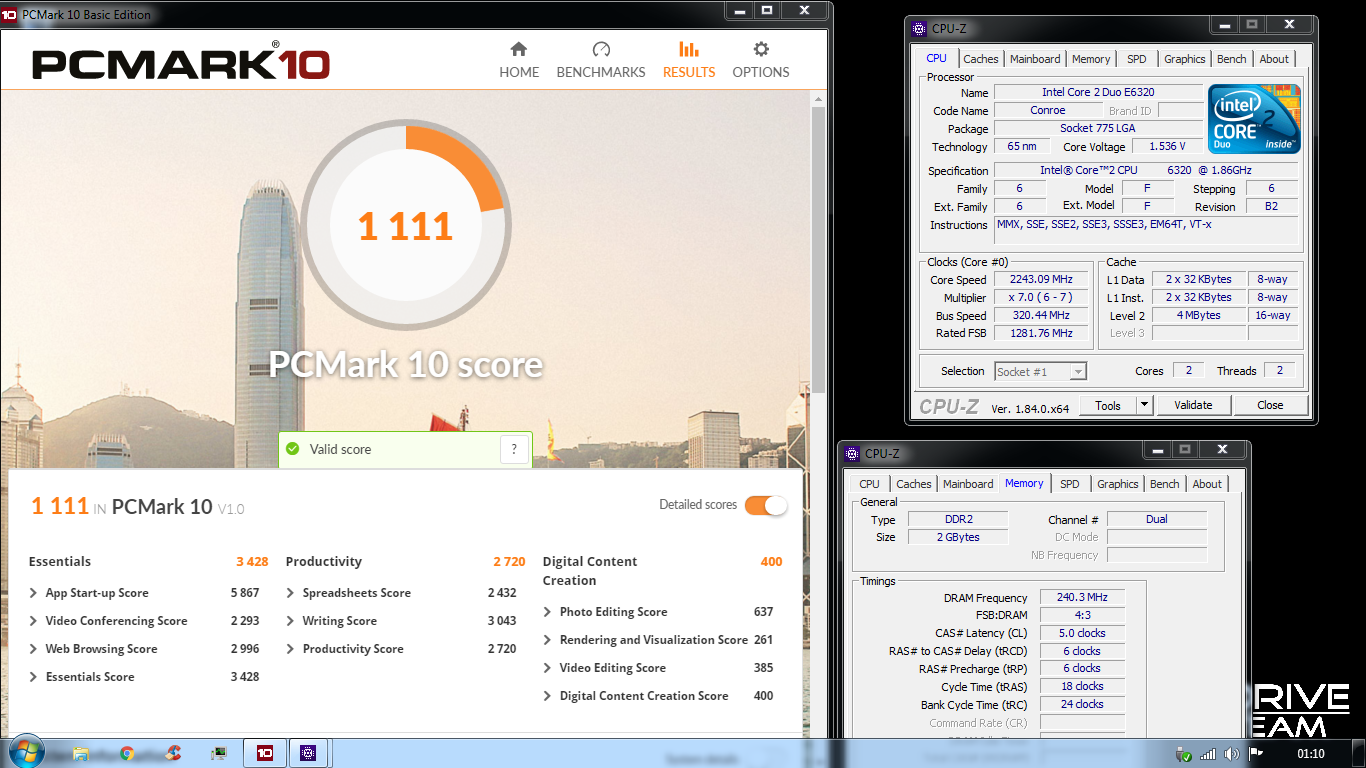
Task: Open Graphics tab in lower CPU-Z window
Action: click(x=1118, y=484)
